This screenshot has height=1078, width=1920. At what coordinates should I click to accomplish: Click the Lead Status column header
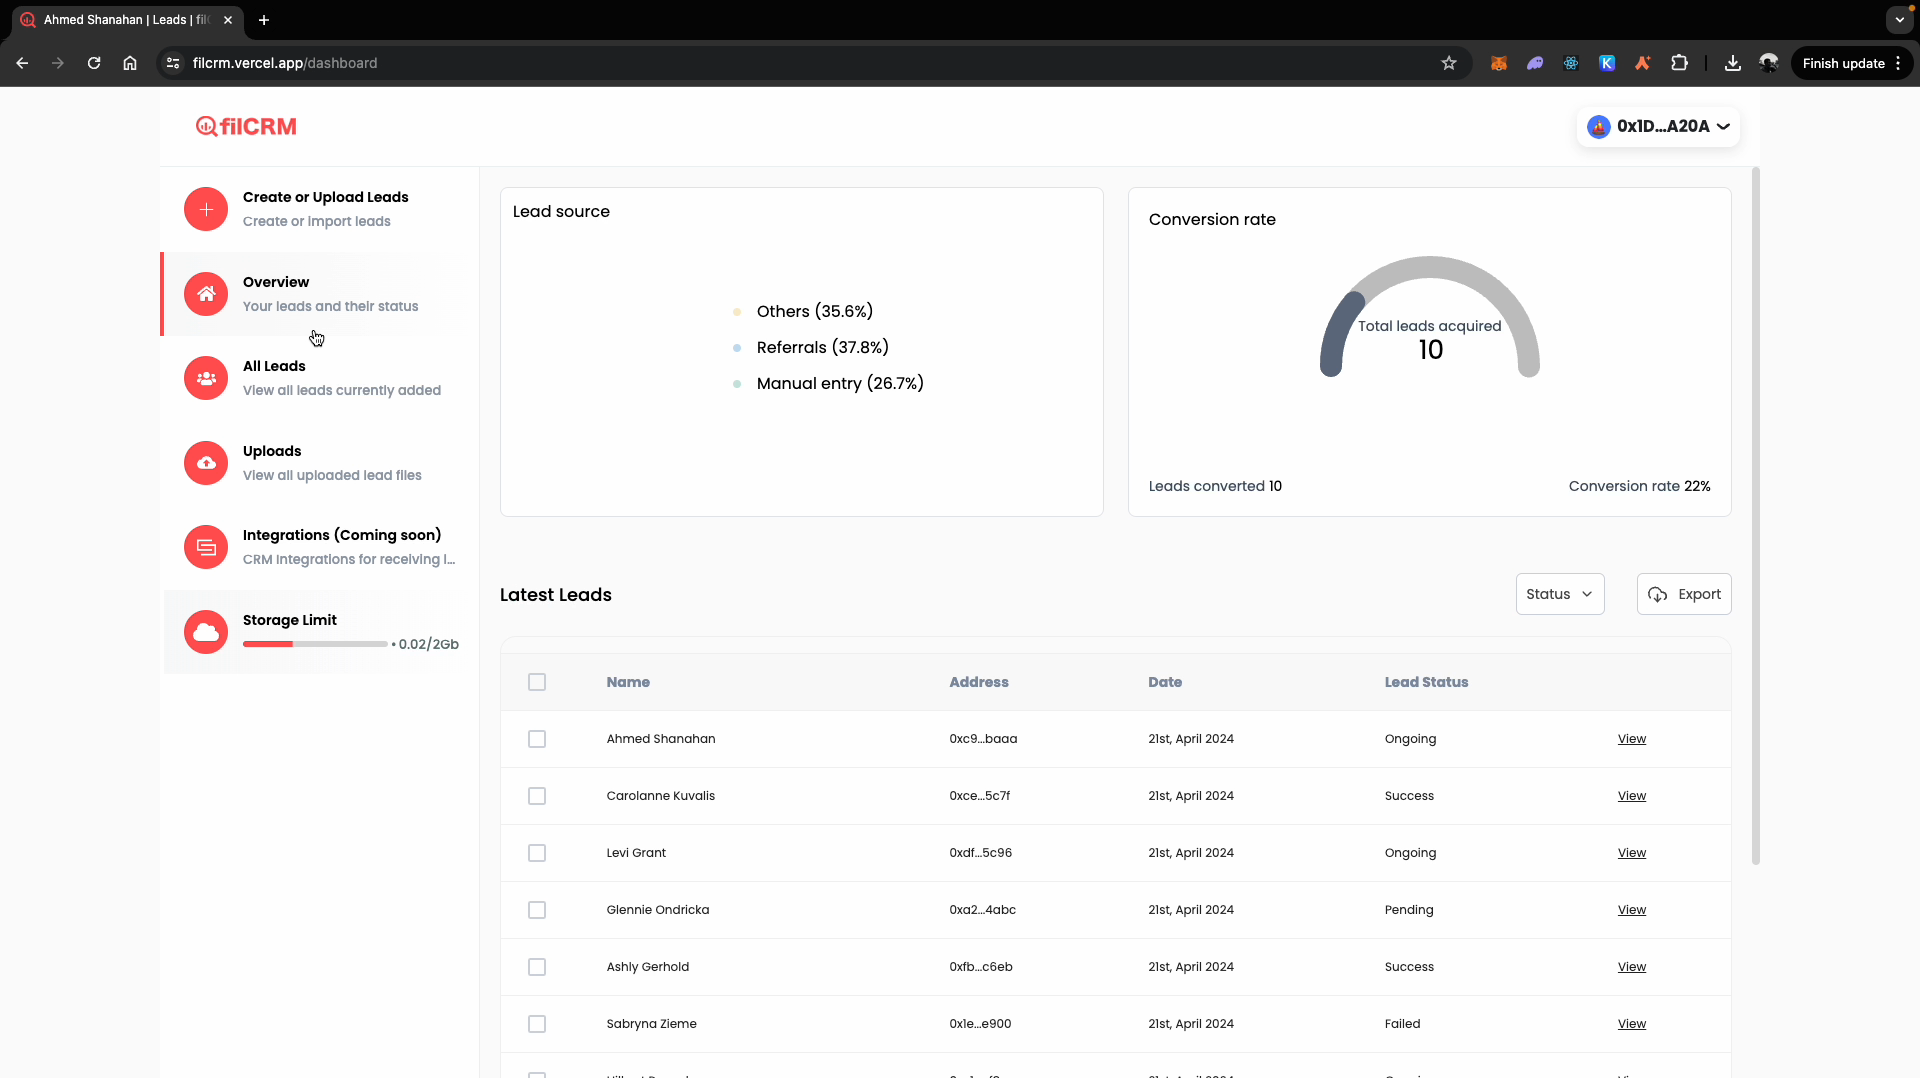coord(1426,682)
